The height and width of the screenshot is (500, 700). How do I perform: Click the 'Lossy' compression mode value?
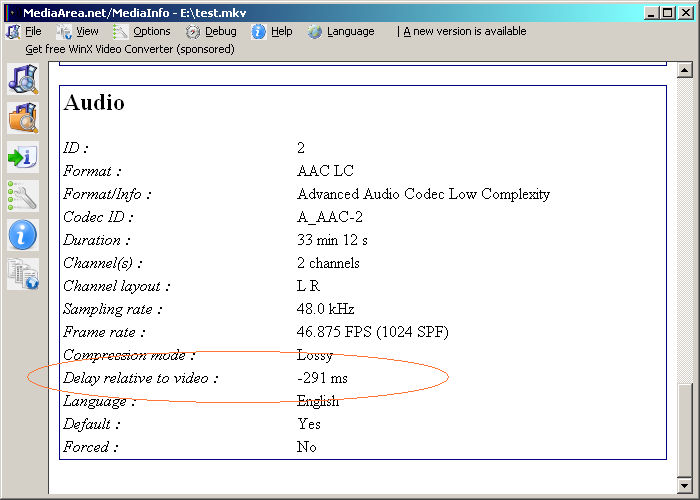[315, 355]
